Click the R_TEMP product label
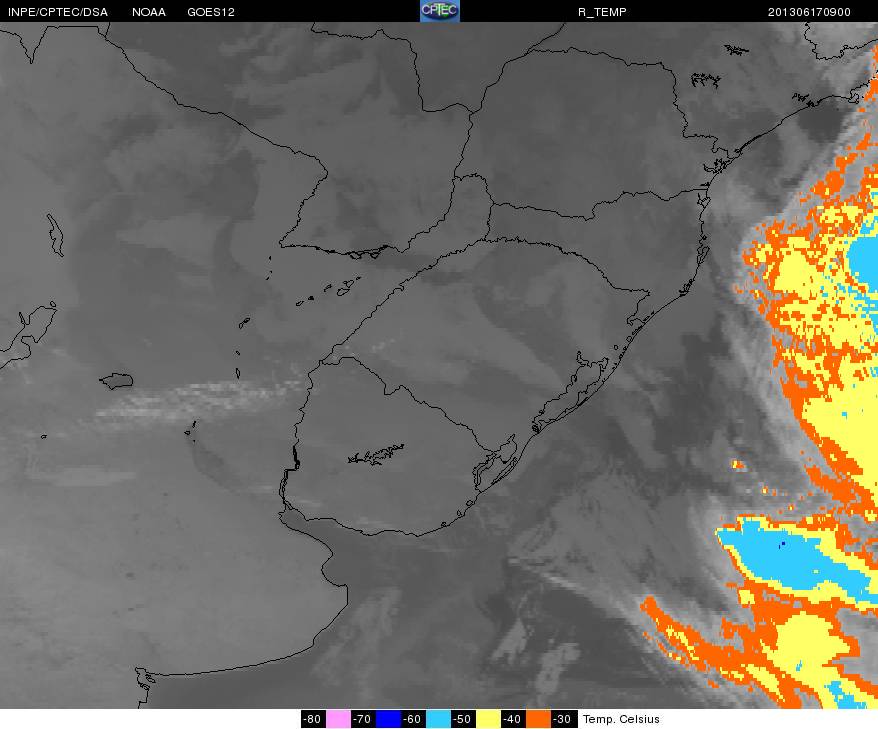The width and height of the screenshot is (878, 729). (x=602, y=12)
